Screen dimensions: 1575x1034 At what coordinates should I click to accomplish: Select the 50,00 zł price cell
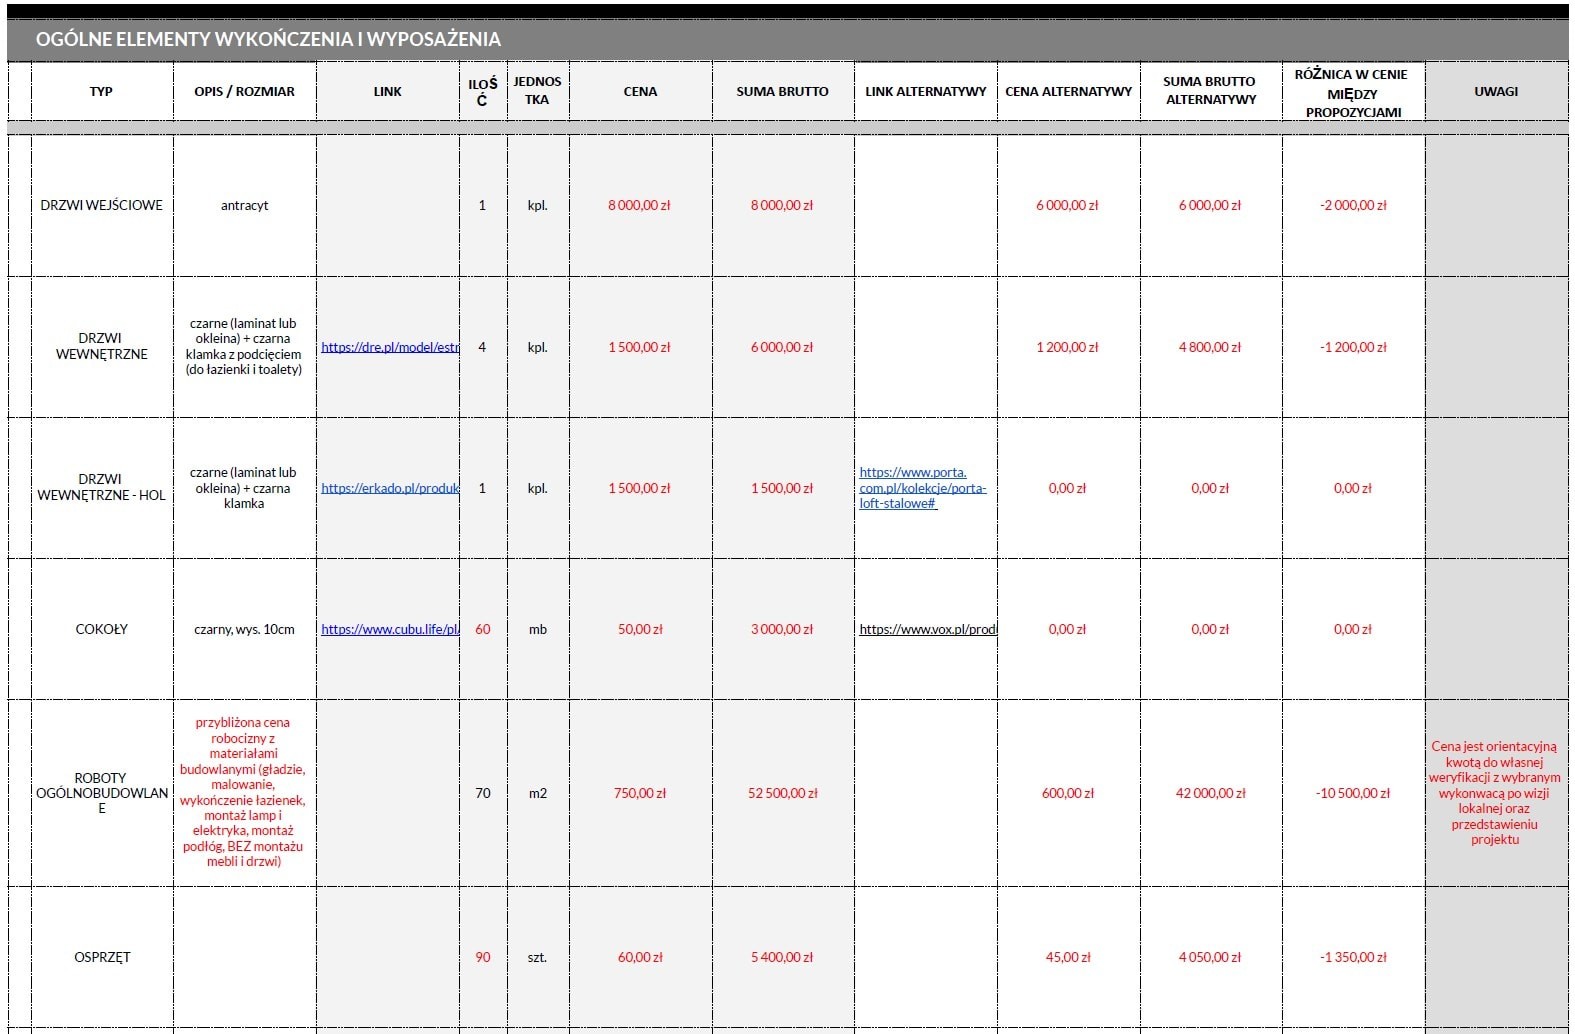coord(640,629)
